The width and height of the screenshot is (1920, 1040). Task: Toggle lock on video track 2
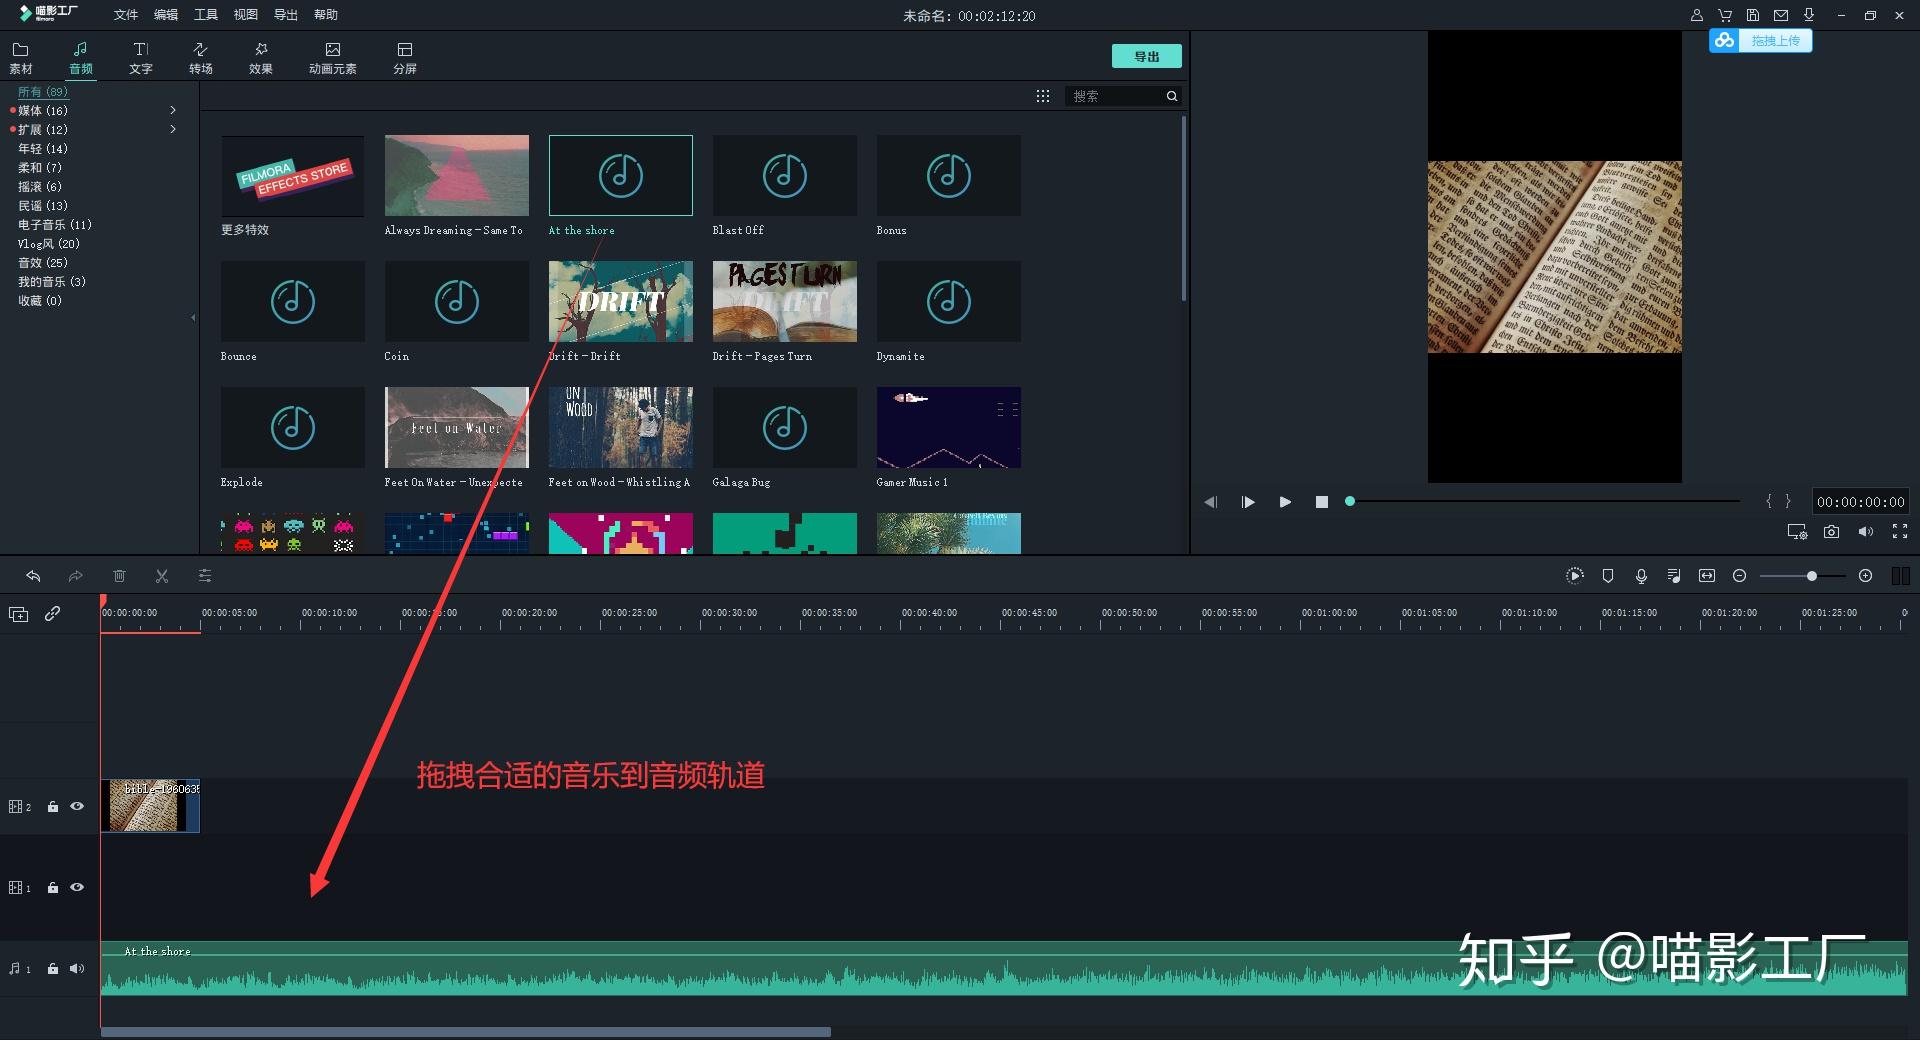point(53,806)
